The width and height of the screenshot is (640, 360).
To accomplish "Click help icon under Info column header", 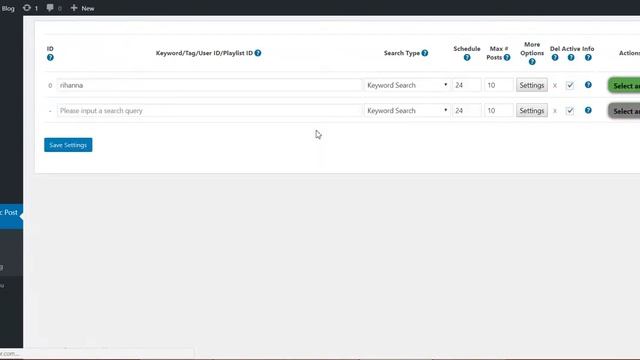I will [x=588, y=58].
